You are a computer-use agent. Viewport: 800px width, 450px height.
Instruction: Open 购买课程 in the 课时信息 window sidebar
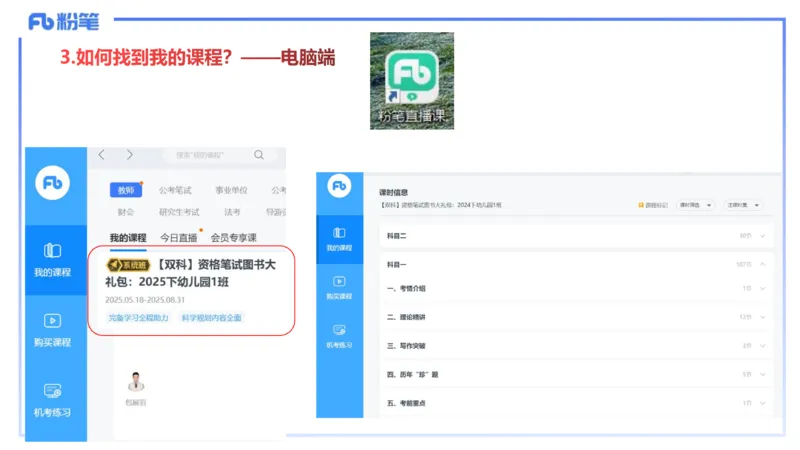[x=339, y=288]
